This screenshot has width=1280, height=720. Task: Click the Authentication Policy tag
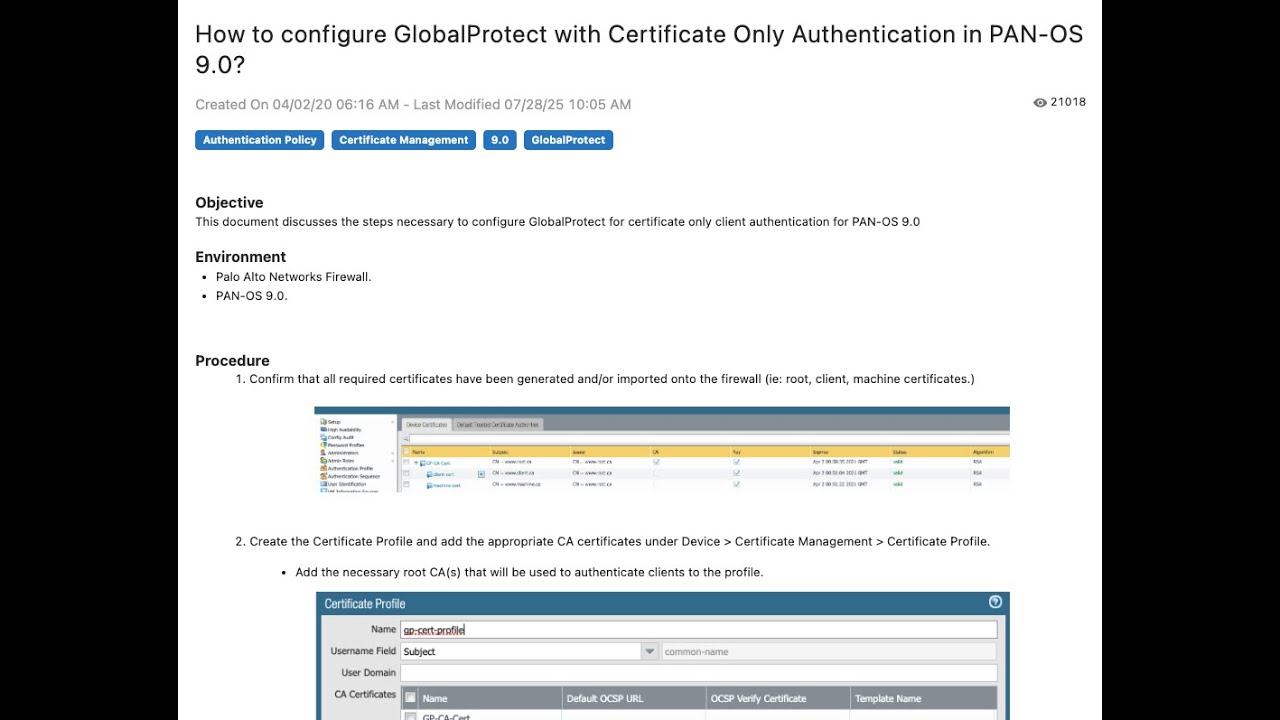click(x=260, y=140)
